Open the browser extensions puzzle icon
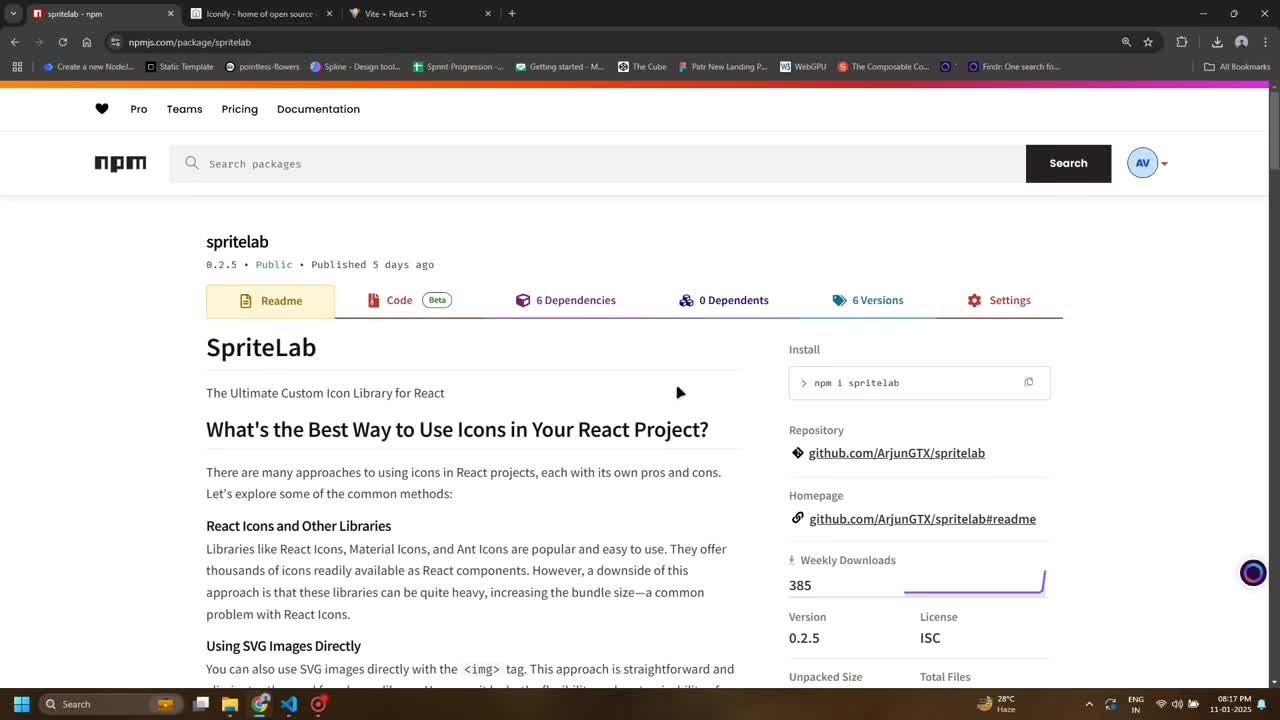Screen dimensions: 1280x720 1182,42
